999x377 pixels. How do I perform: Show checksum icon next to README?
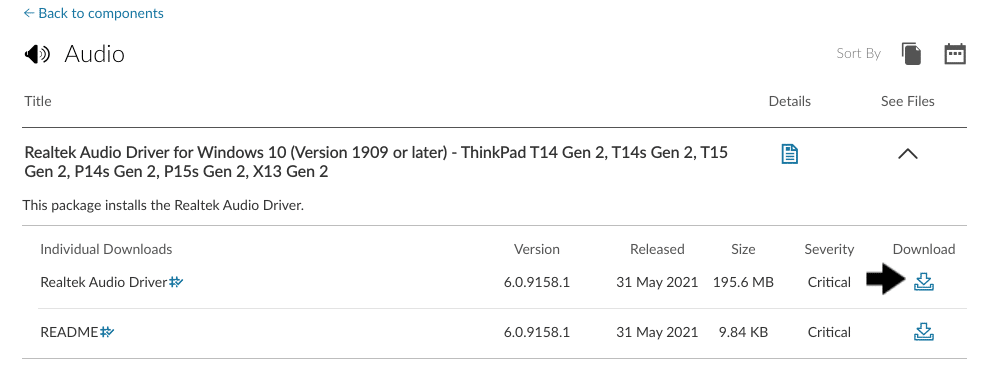[107, 331]
